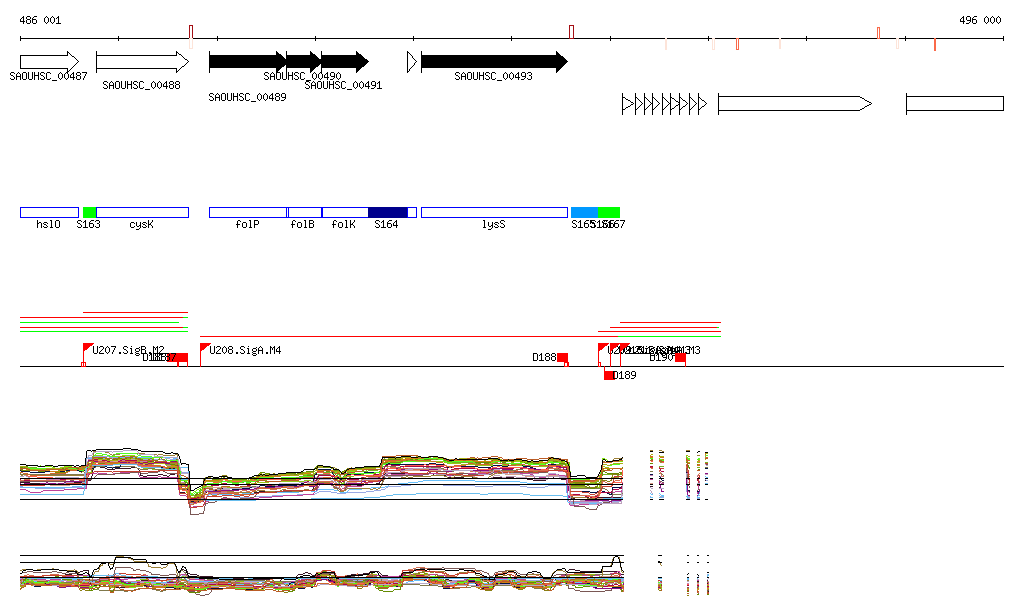Click the SAOUHSC_00487 gene arrow
The width and height of the screenshot is (1024, 611).
49,62
